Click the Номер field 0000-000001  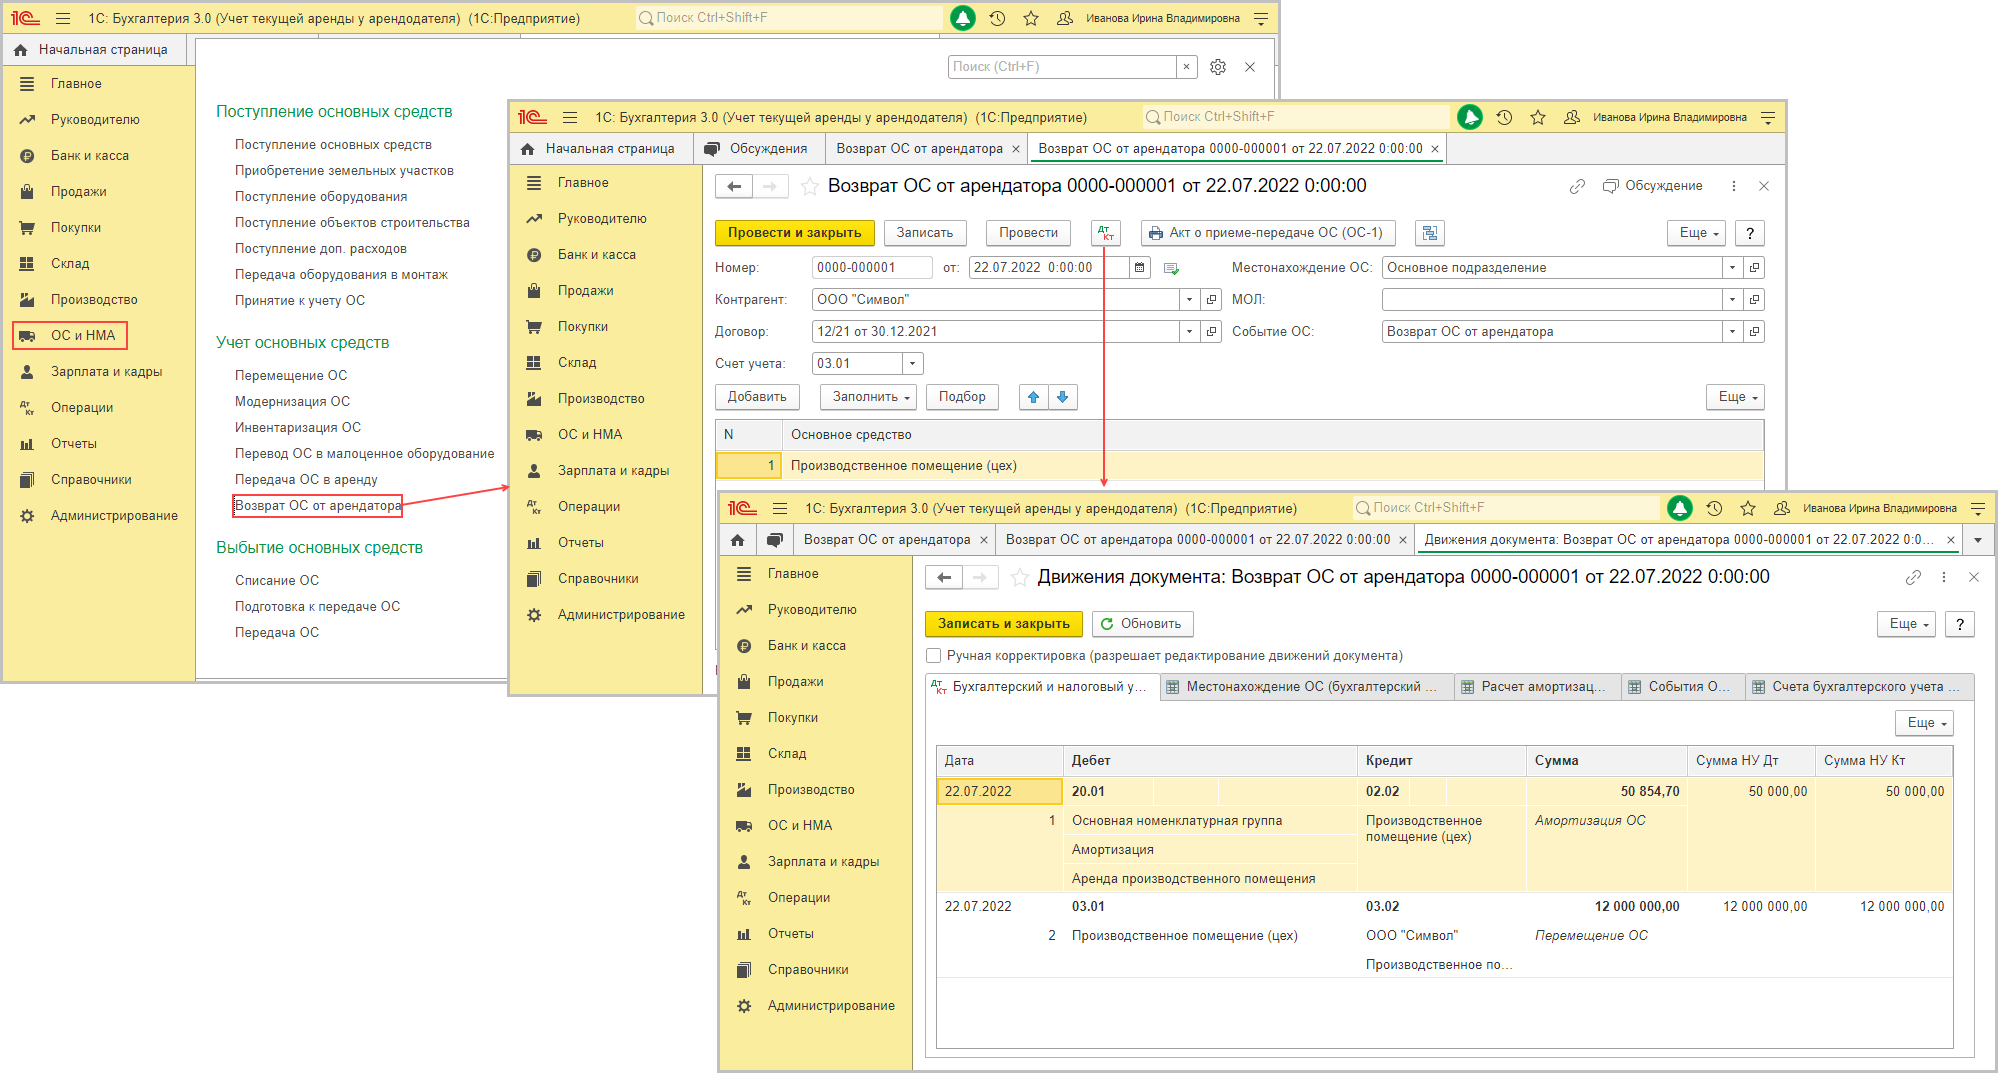pyautogui.click(x=872, y=268)
